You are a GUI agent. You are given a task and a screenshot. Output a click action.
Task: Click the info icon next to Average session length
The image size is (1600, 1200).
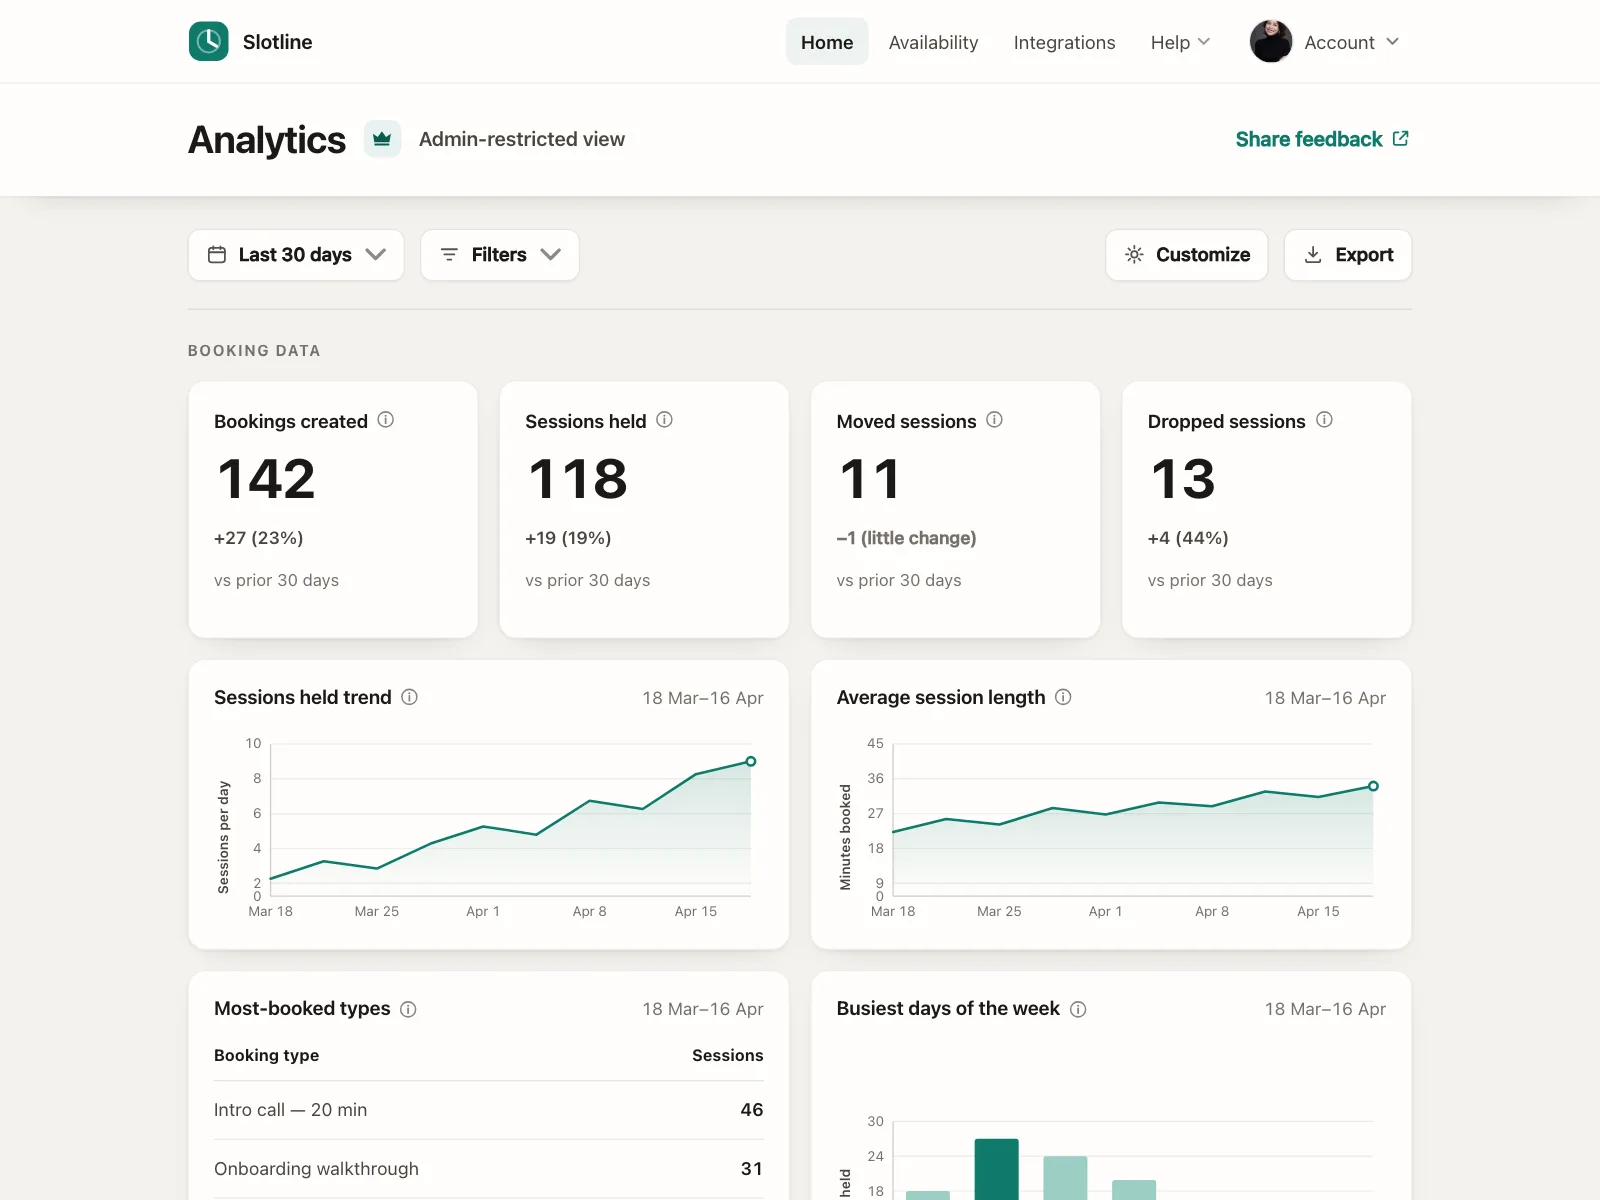pyautogui.click(x=1063, y=697)
